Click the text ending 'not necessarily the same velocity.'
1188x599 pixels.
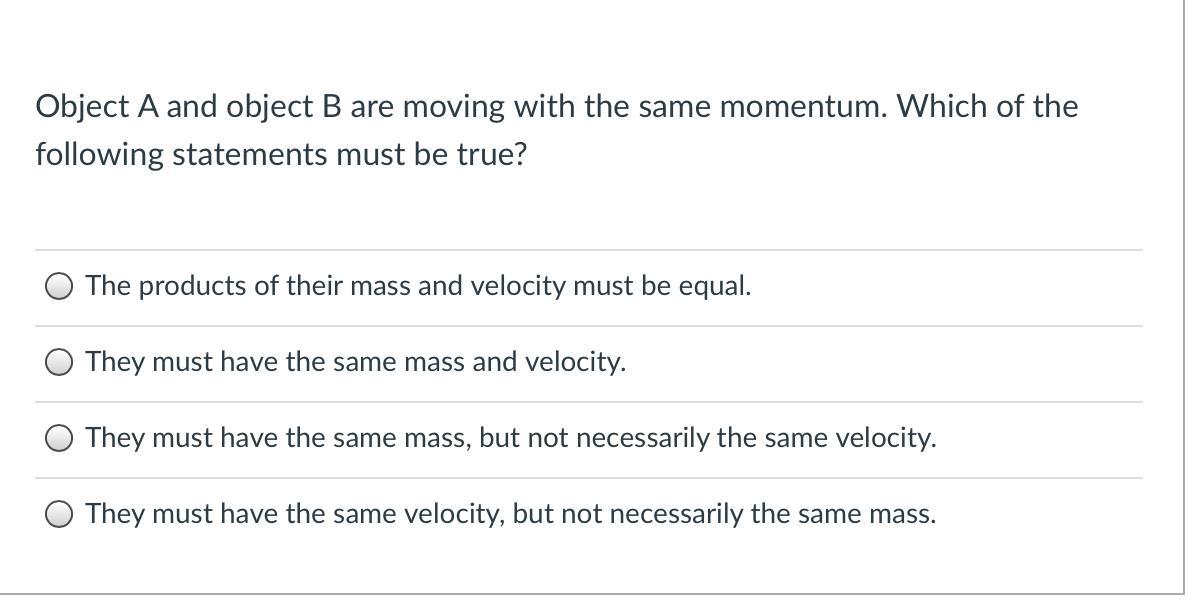tap(511, 438)
